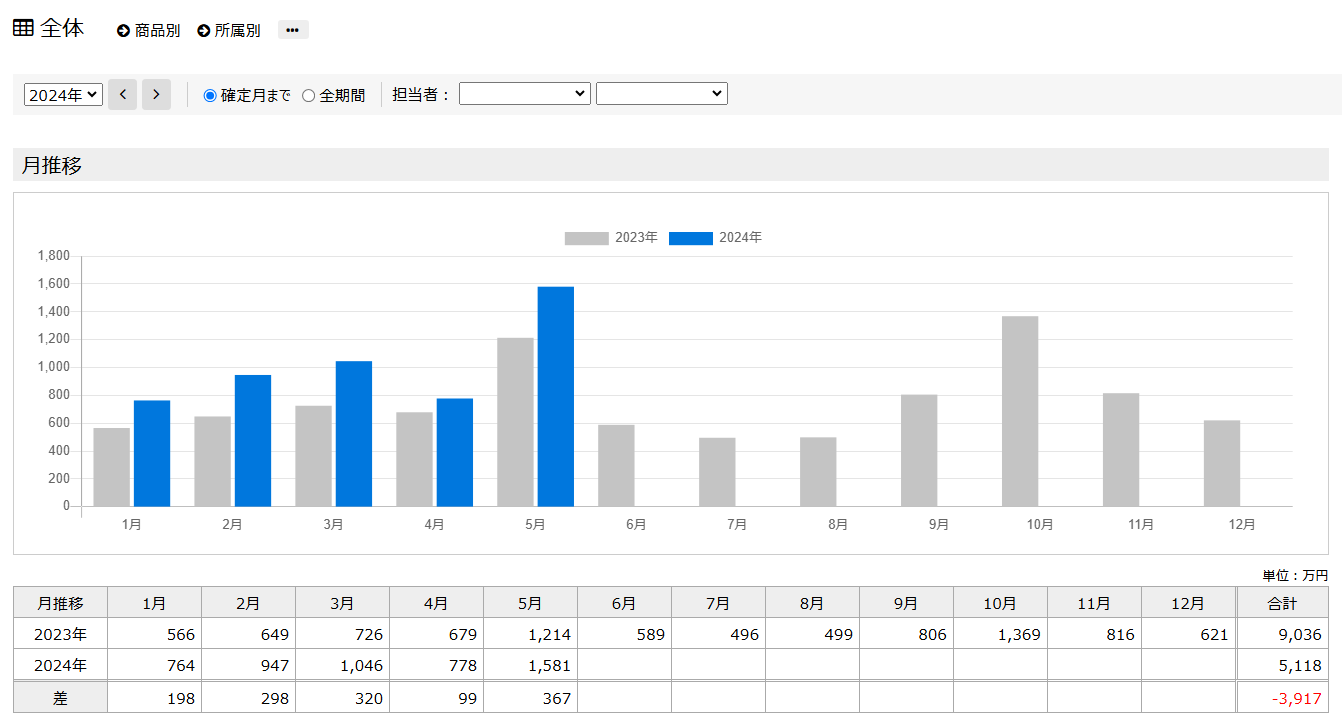Image resolution: width=1342 pixels, height=723 pixels.
Task: Click the red -3,917 difference total cell
Action: coord(1282,698)
